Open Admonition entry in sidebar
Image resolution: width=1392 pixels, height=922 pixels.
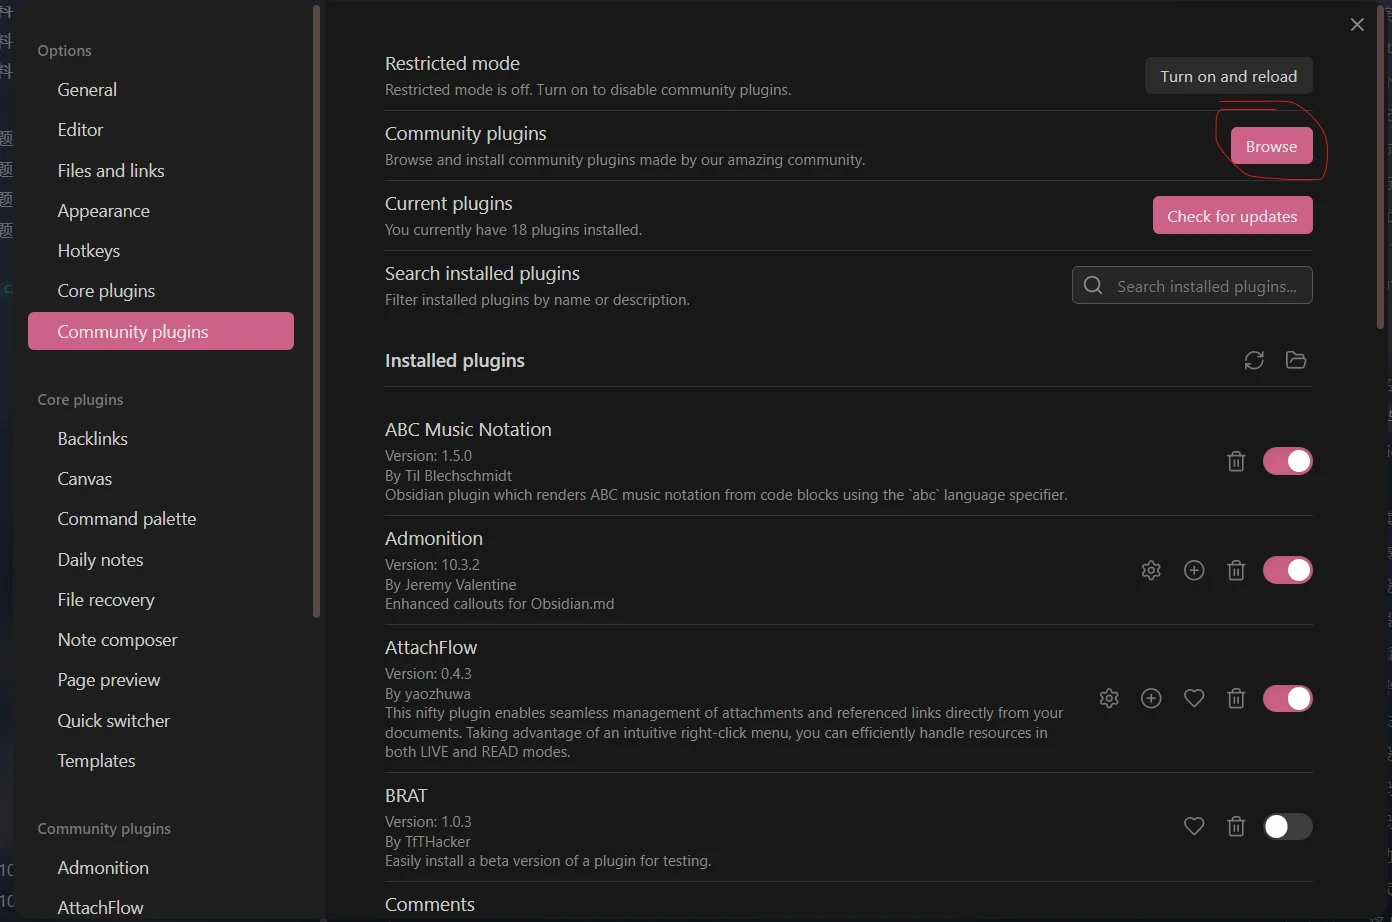click(x=161, y=868)
